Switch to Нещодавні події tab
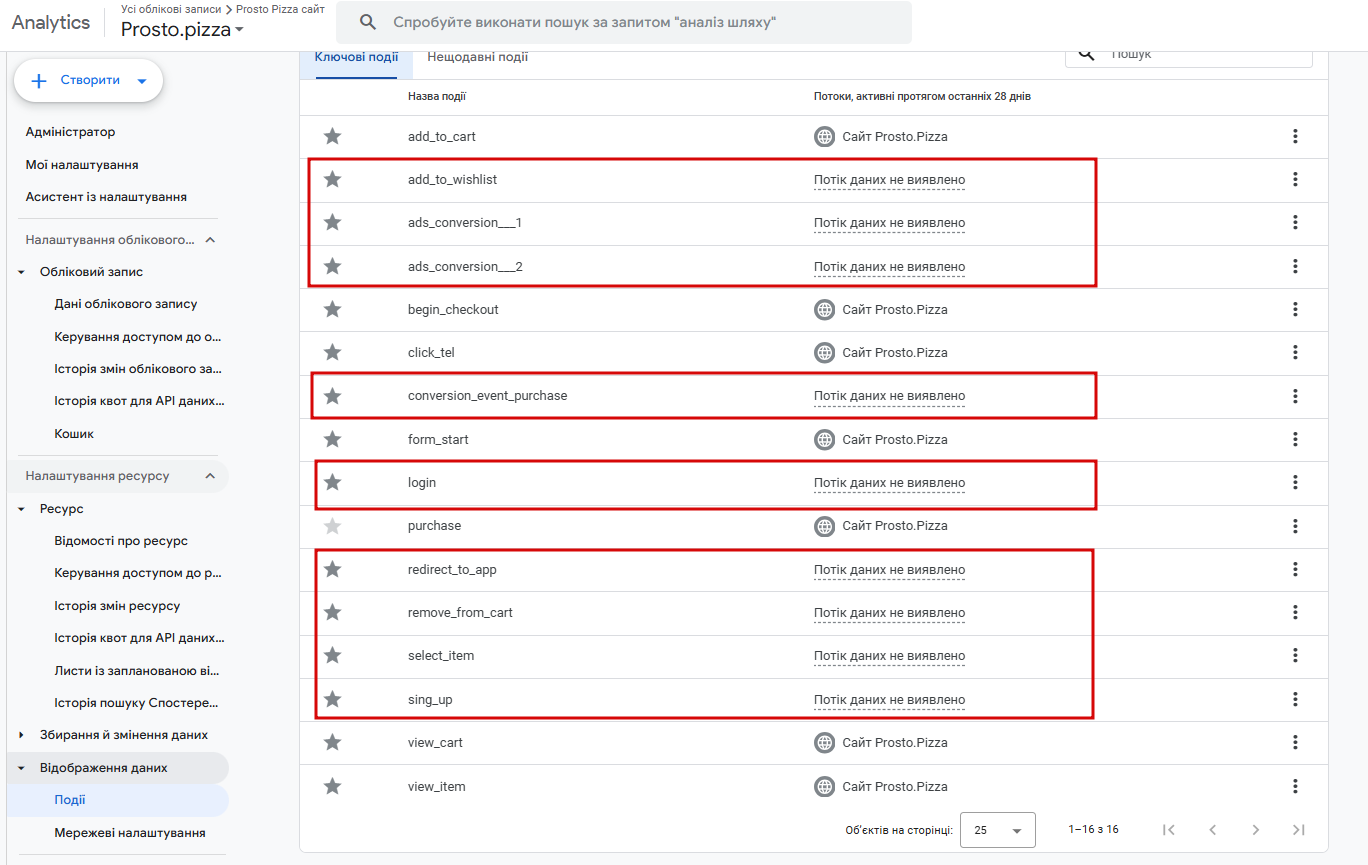The height and width of the screenshot is (865, 1368). point(477,57)
